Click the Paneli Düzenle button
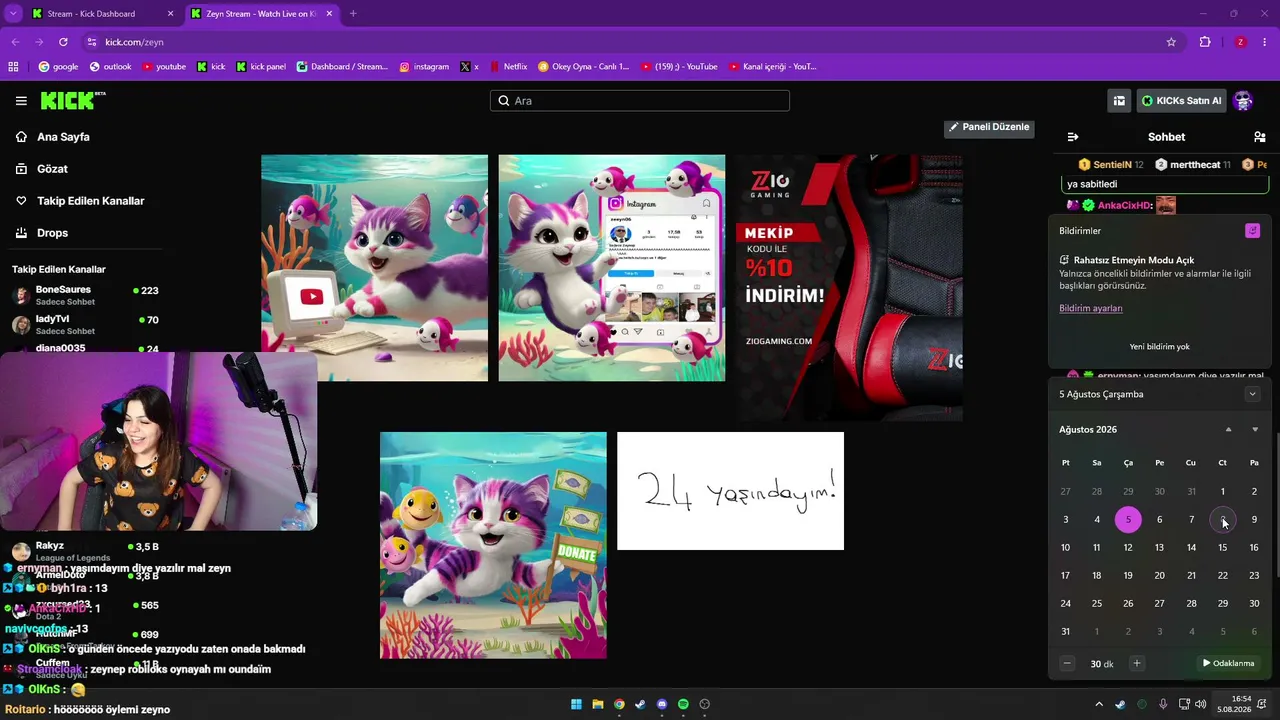The image size is (1280, 720). pos(989,127)
